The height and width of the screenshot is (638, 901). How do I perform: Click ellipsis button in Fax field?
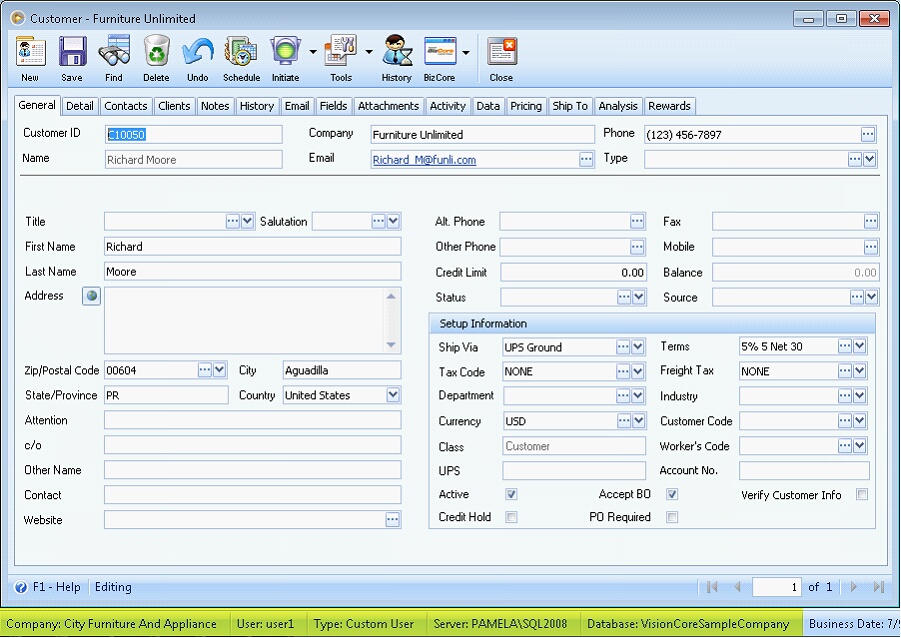click(x=871, y=221)
